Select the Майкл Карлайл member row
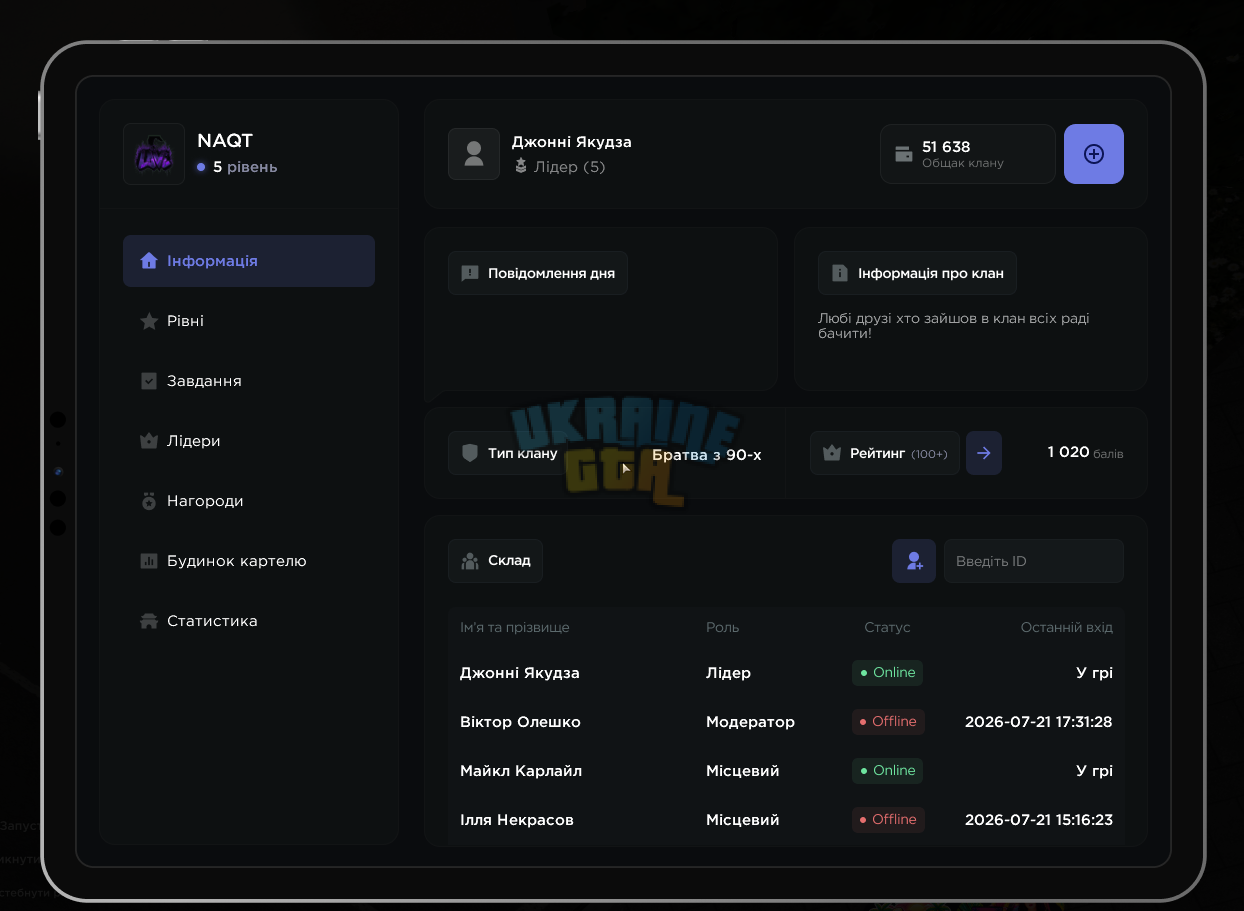 pos(786,771)
